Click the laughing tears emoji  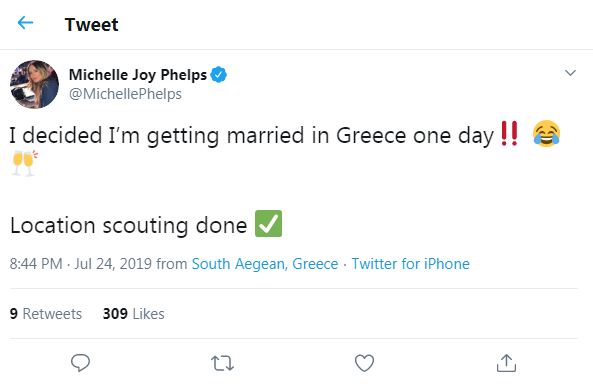546,134
